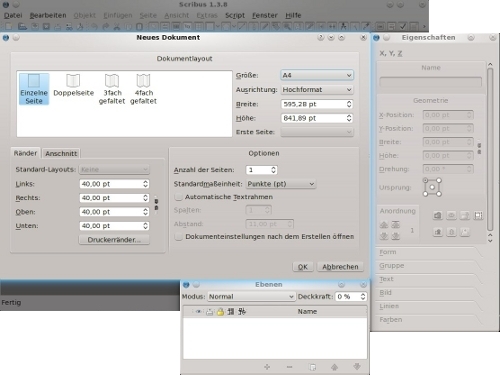Open the Hilfe menu
Image resolution: width=500 pixels, height=375 pixels.
point(293,15)
